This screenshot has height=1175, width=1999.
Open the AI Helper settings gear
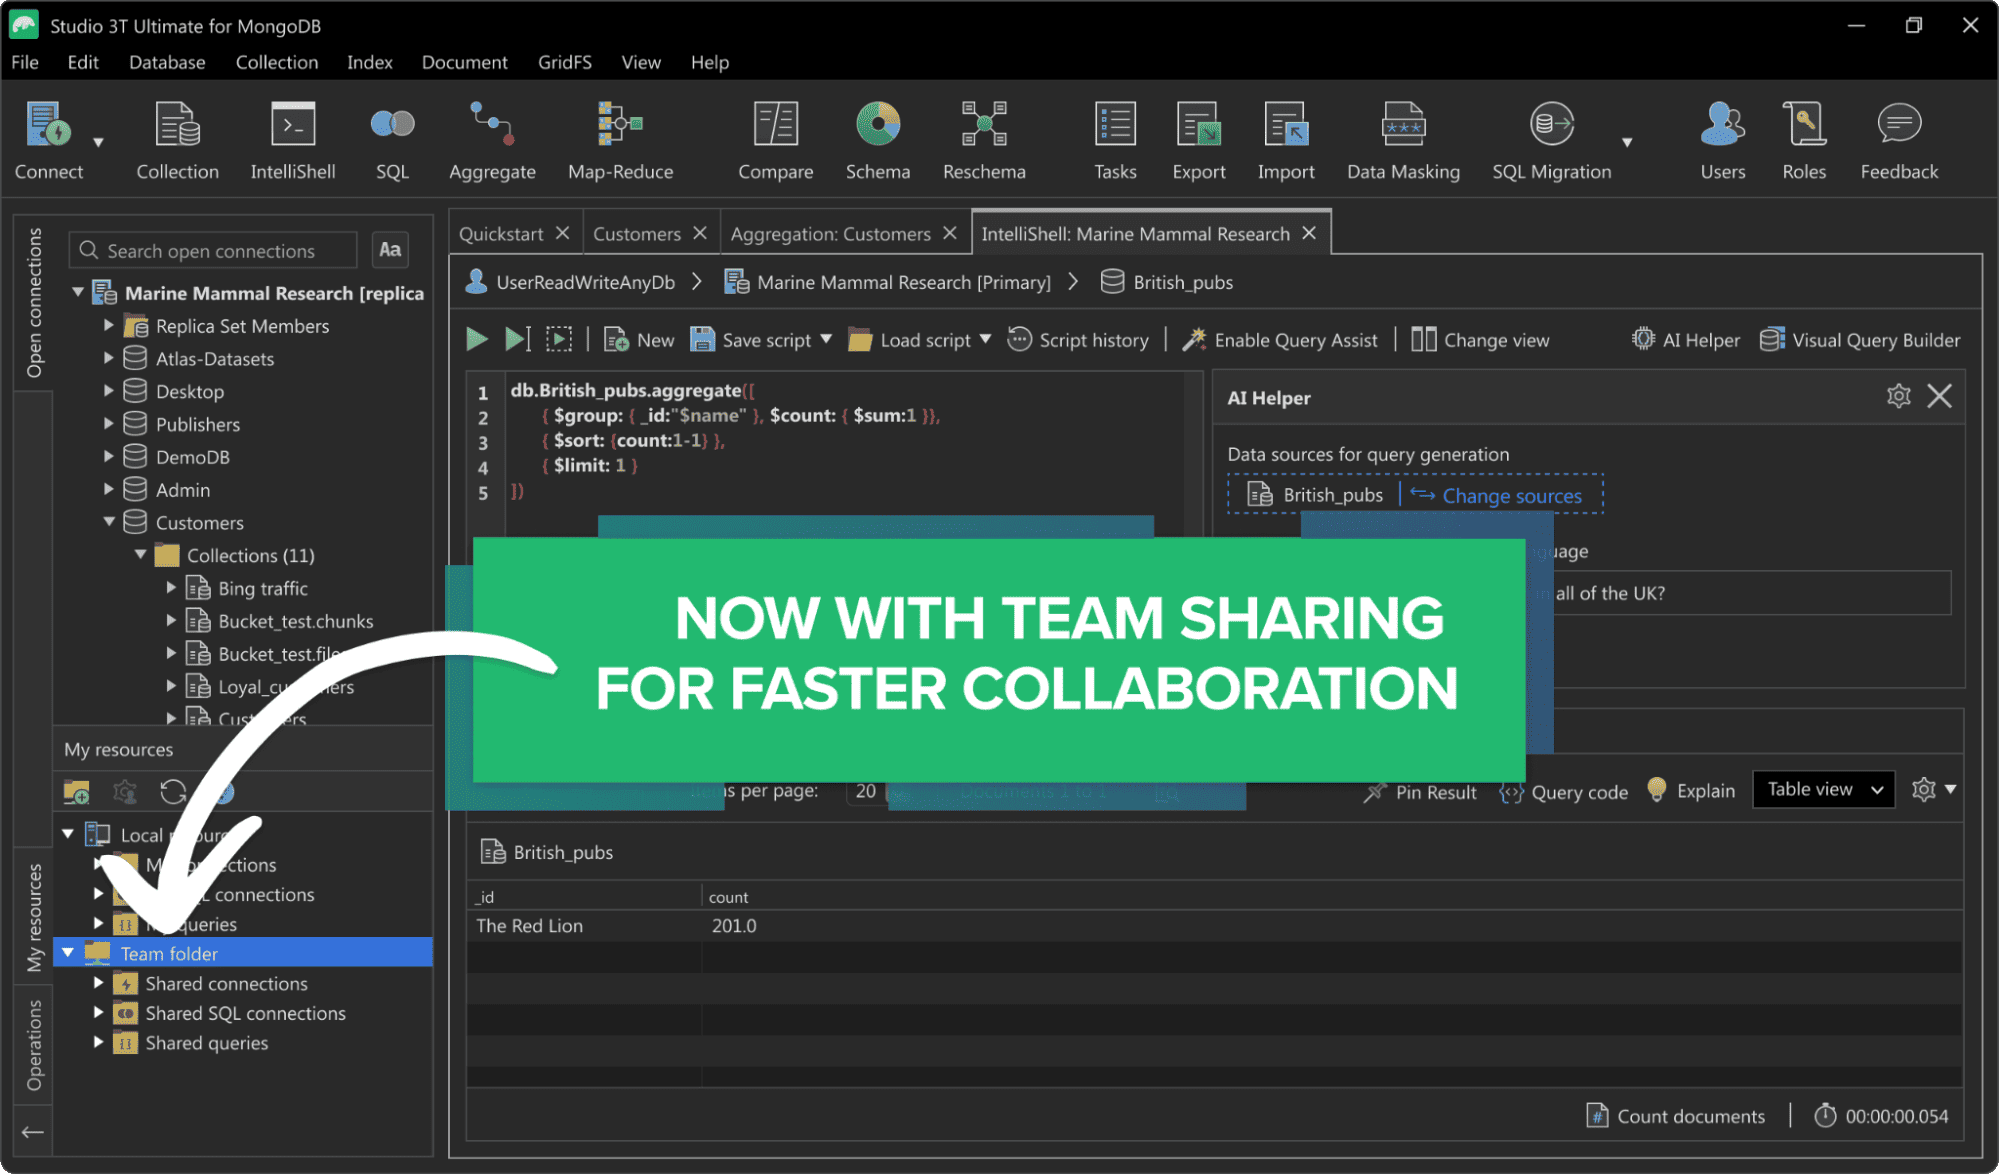1898,396
